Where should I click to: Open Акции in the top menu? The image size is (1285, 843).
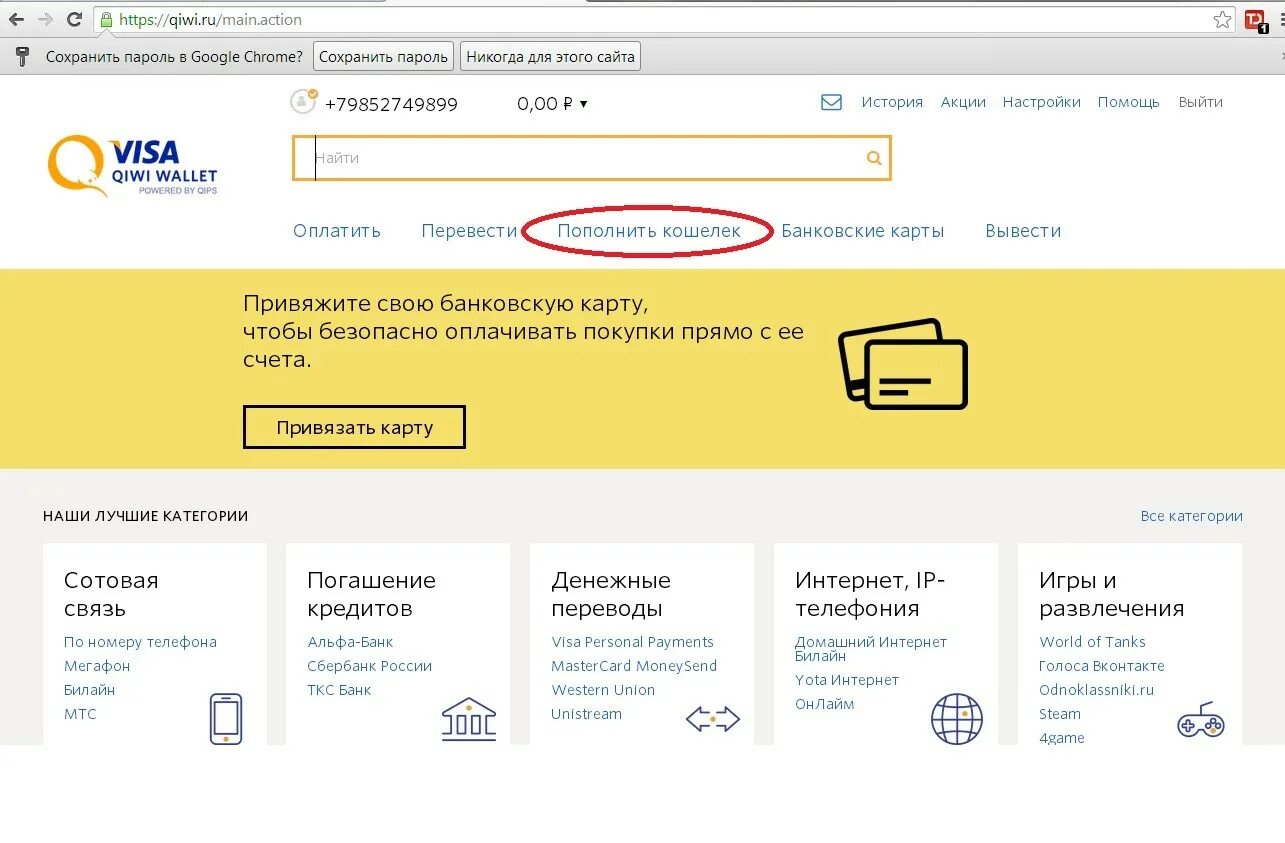[963, 102]
